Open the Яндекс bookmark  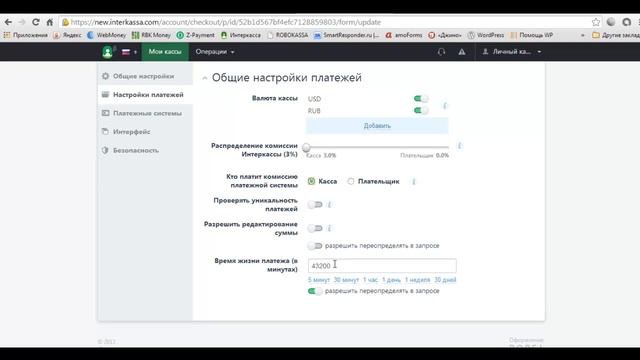click(68, 36)
